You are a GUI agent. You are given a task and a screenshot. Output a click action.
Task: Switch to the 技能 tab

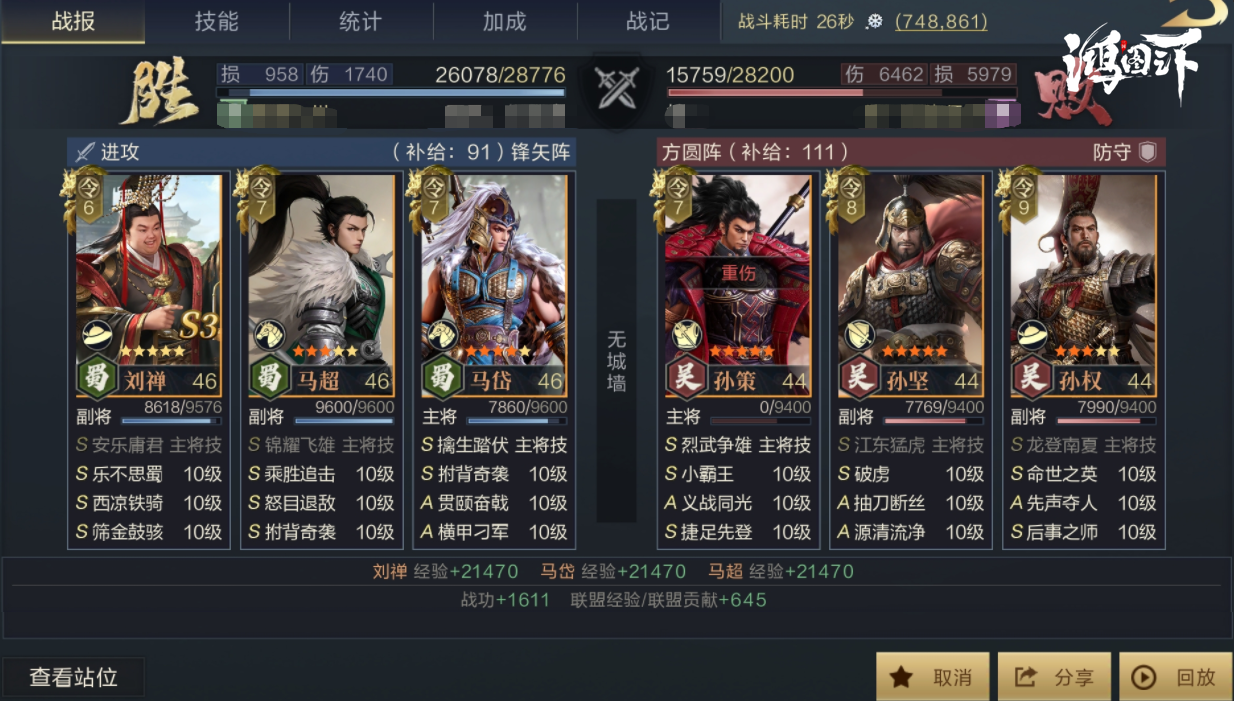(217, 21)
